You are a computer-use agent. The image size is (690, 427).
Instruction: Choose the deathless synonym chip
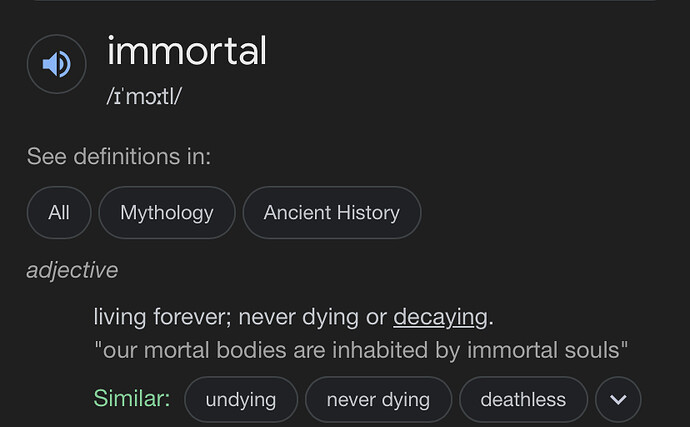point(523,399)
